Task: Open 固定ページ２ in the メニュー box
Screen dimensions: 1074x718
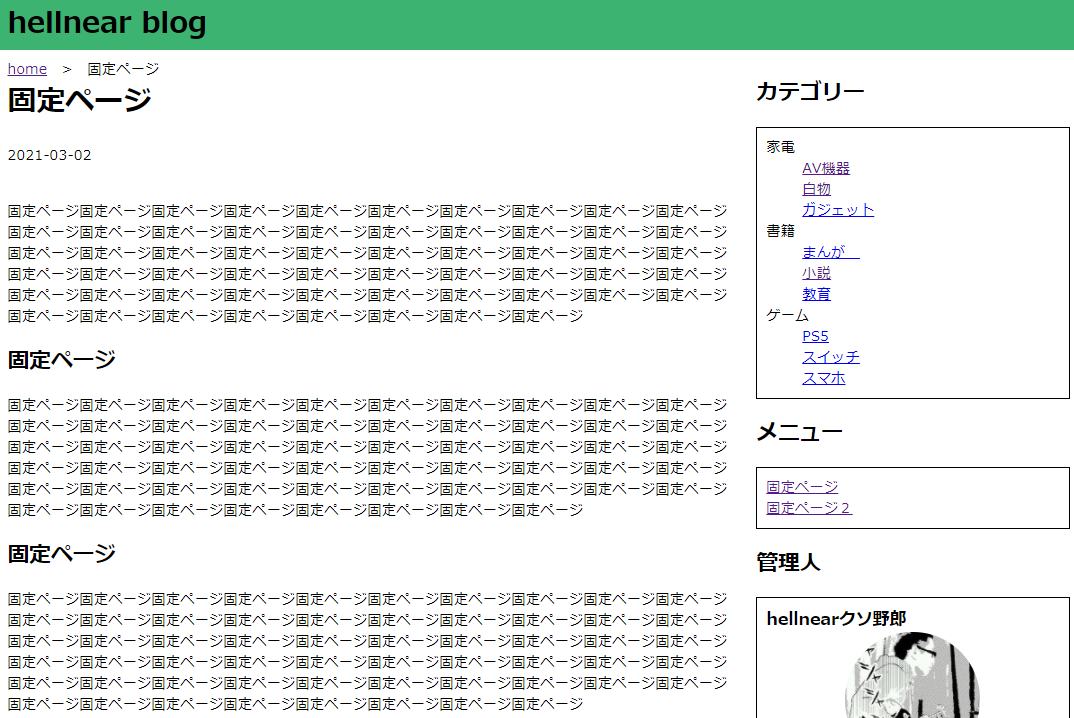Action: (808, 508)
